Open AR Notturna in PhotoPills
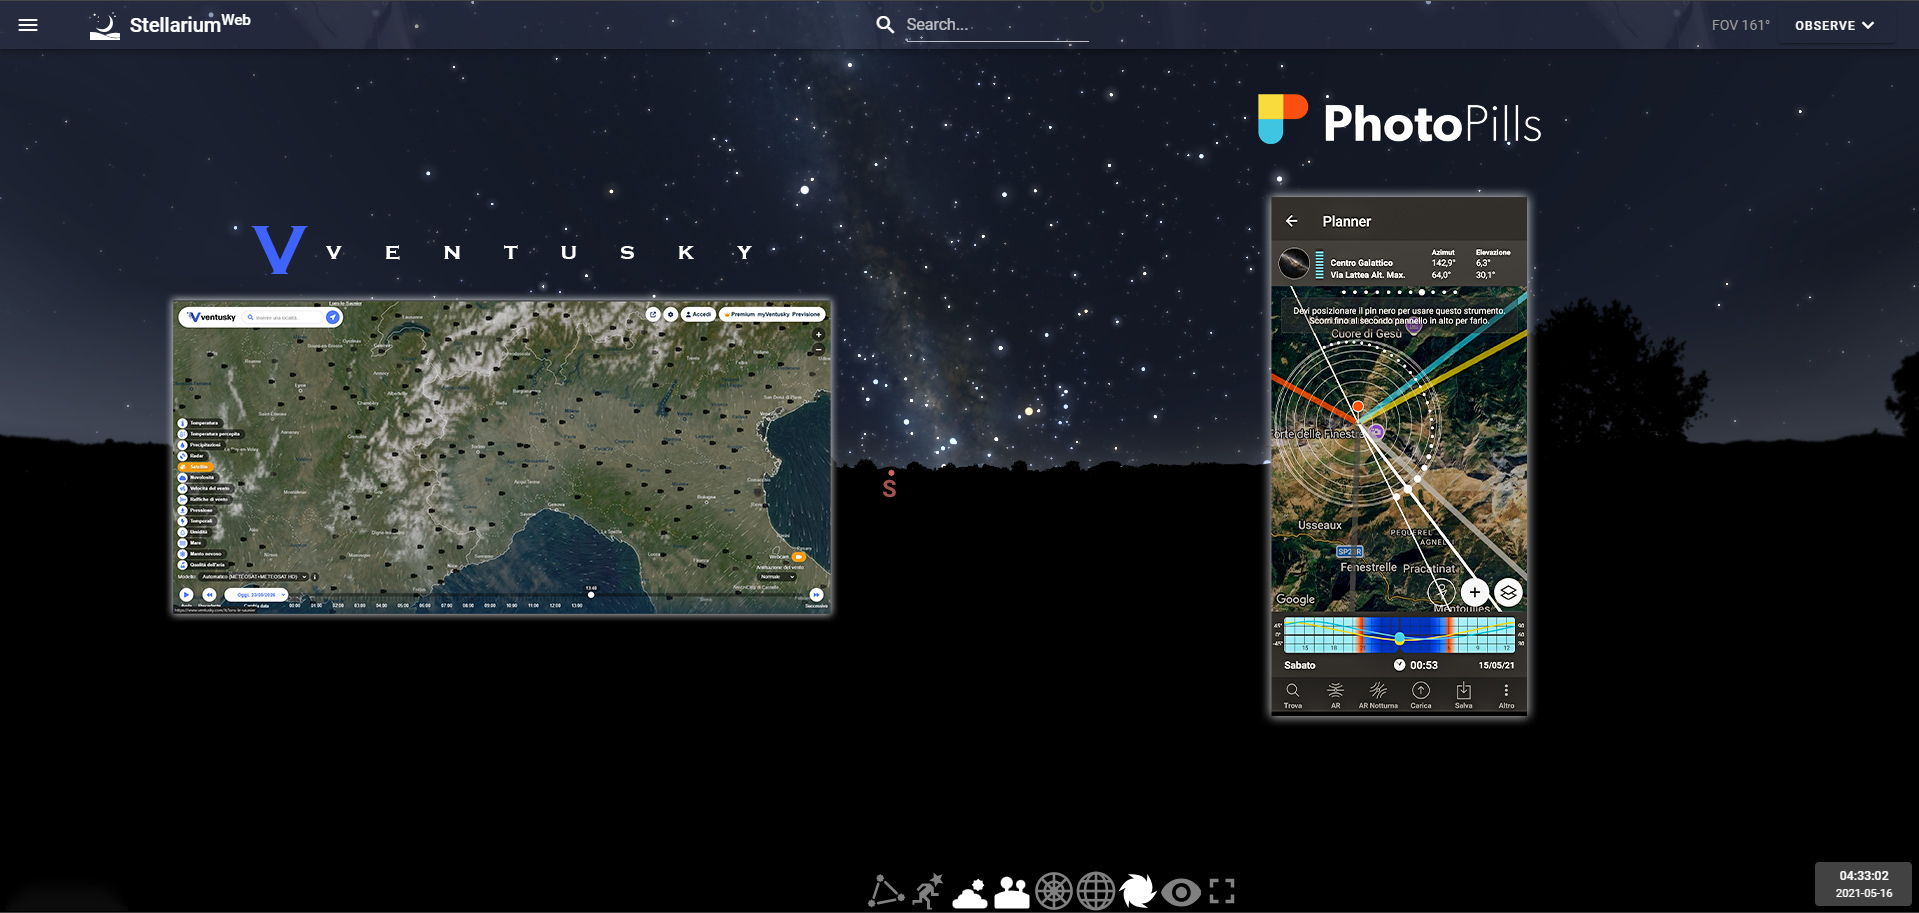 (x=1378, y=695)
